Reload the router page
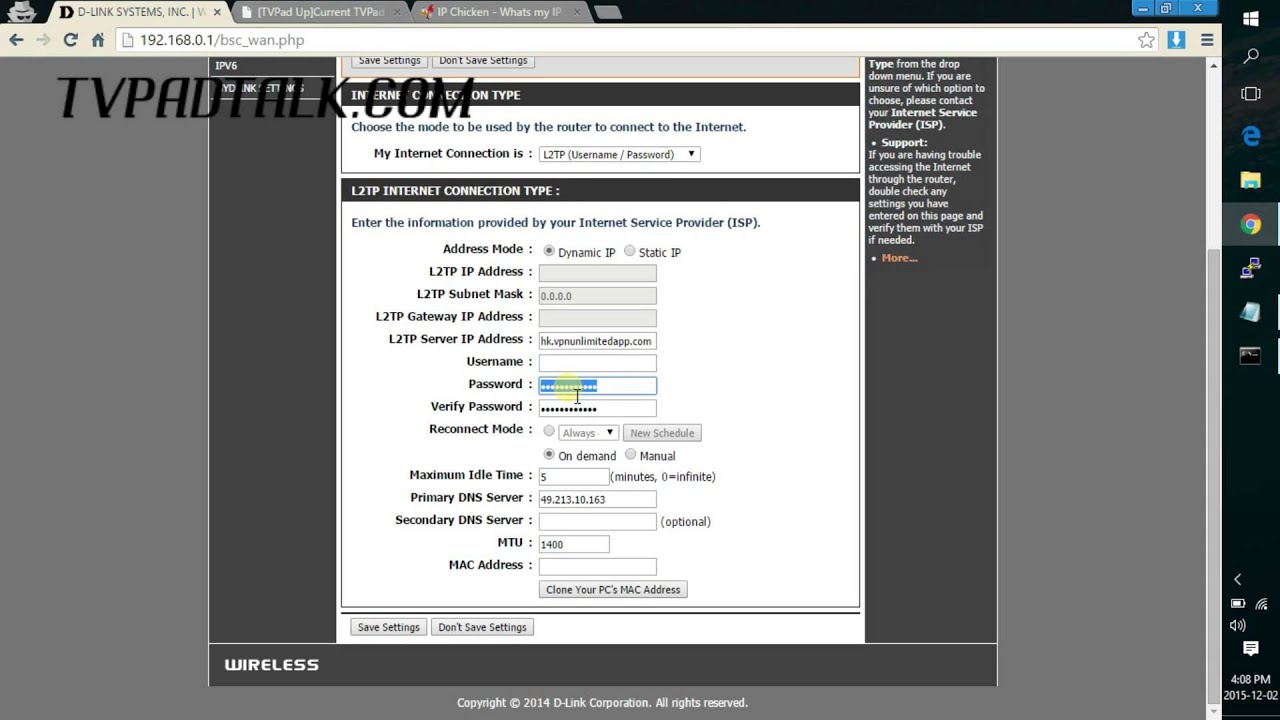Viewport: 1280px width, 720px height. coord(70,40)
